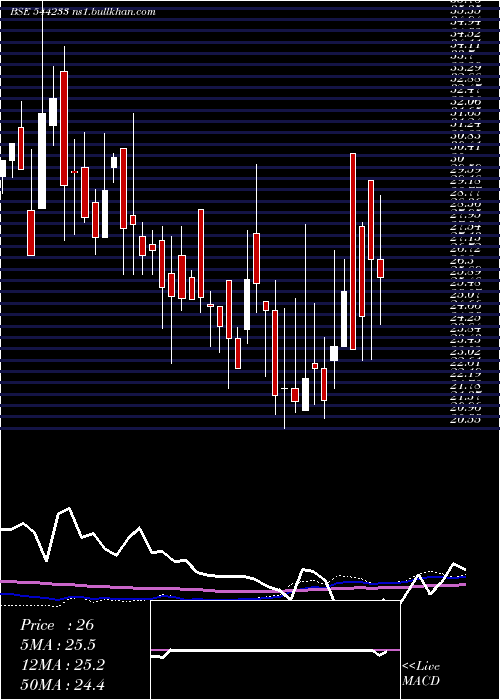This screenshot has height=700, width=500.
Task: Click the 30 price axis label
Action: pyautogui.click(x=456, y=159)
